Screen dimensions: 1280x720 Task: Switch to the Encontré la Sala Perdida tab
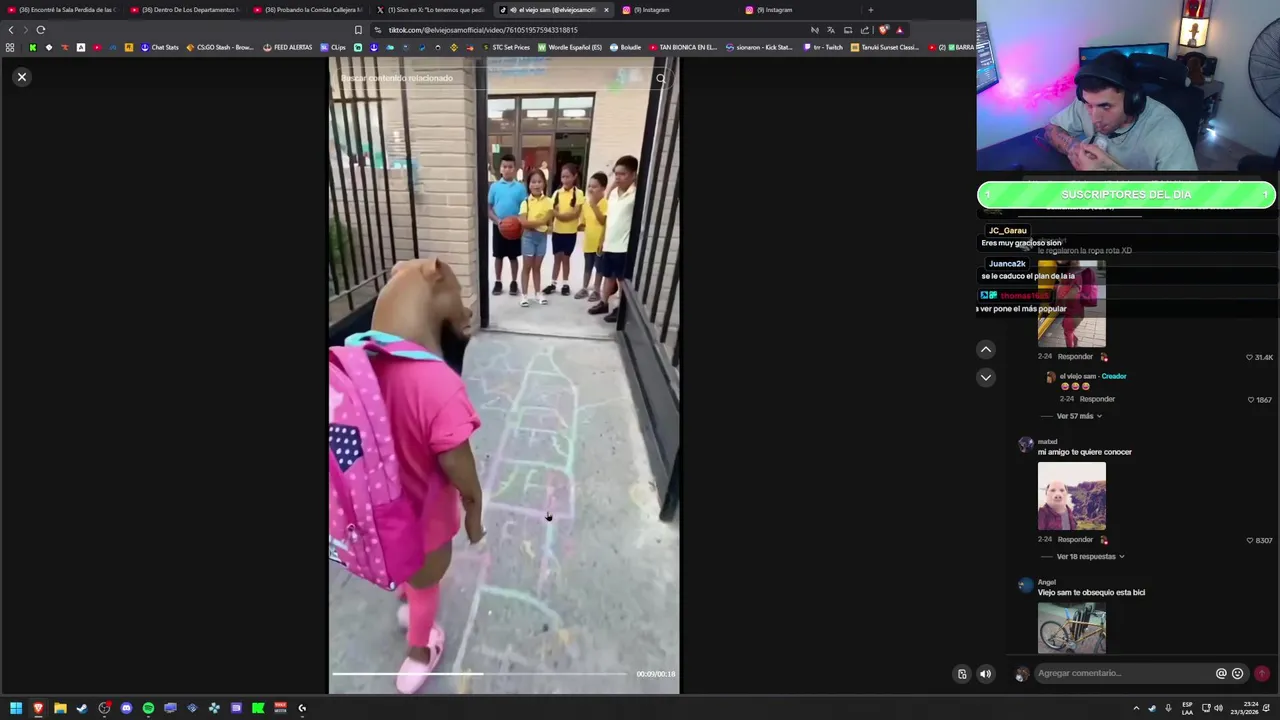point(62,10)
